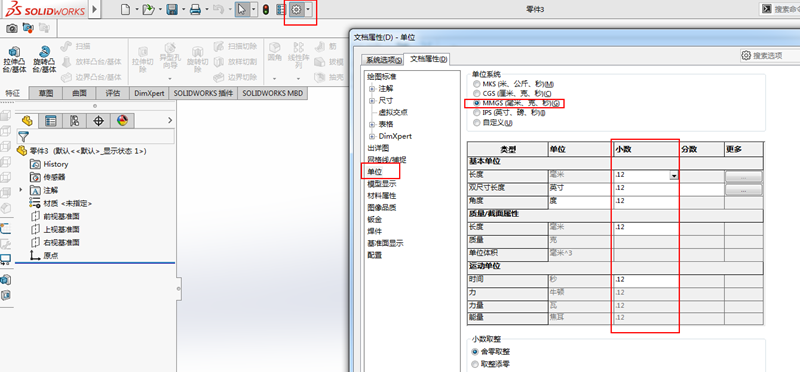Image resolution: width=800 pixels, height=372 pixels.
Task: Select 图像品质 in options list
Action: (x=382, y=208)
